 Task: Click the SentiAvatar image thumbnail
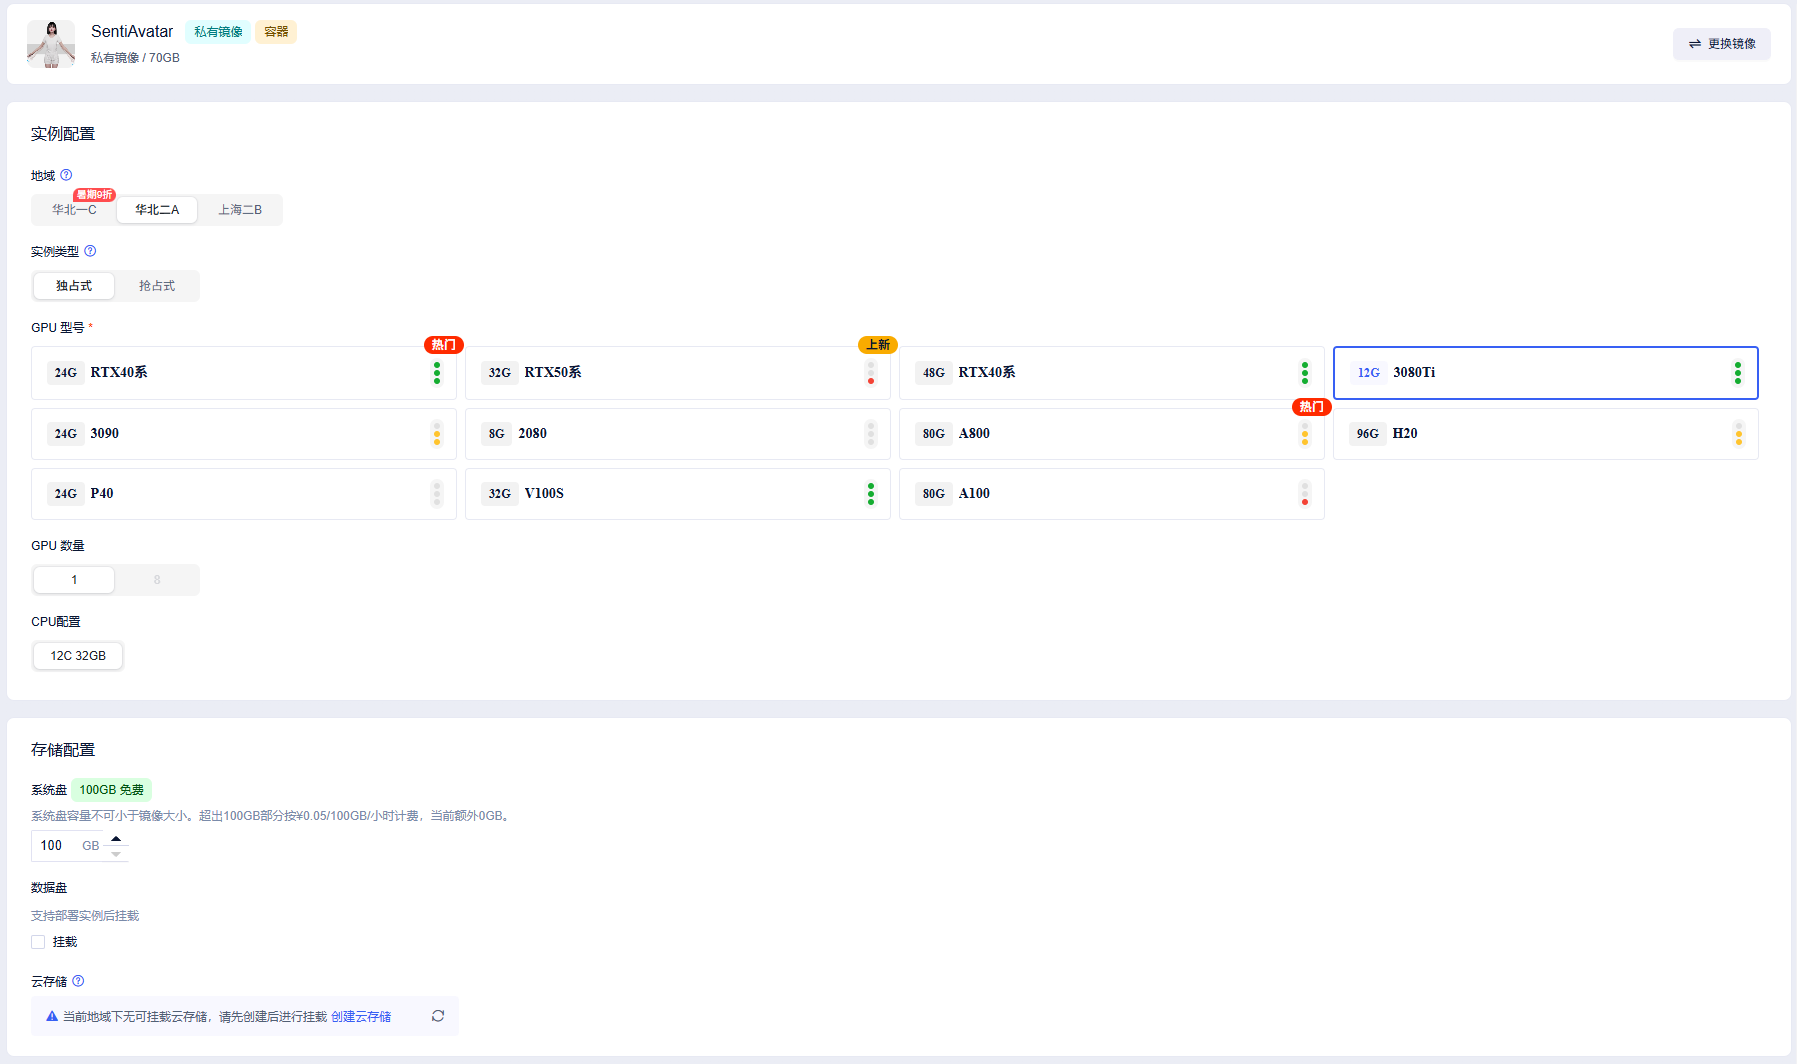(51, 44)
